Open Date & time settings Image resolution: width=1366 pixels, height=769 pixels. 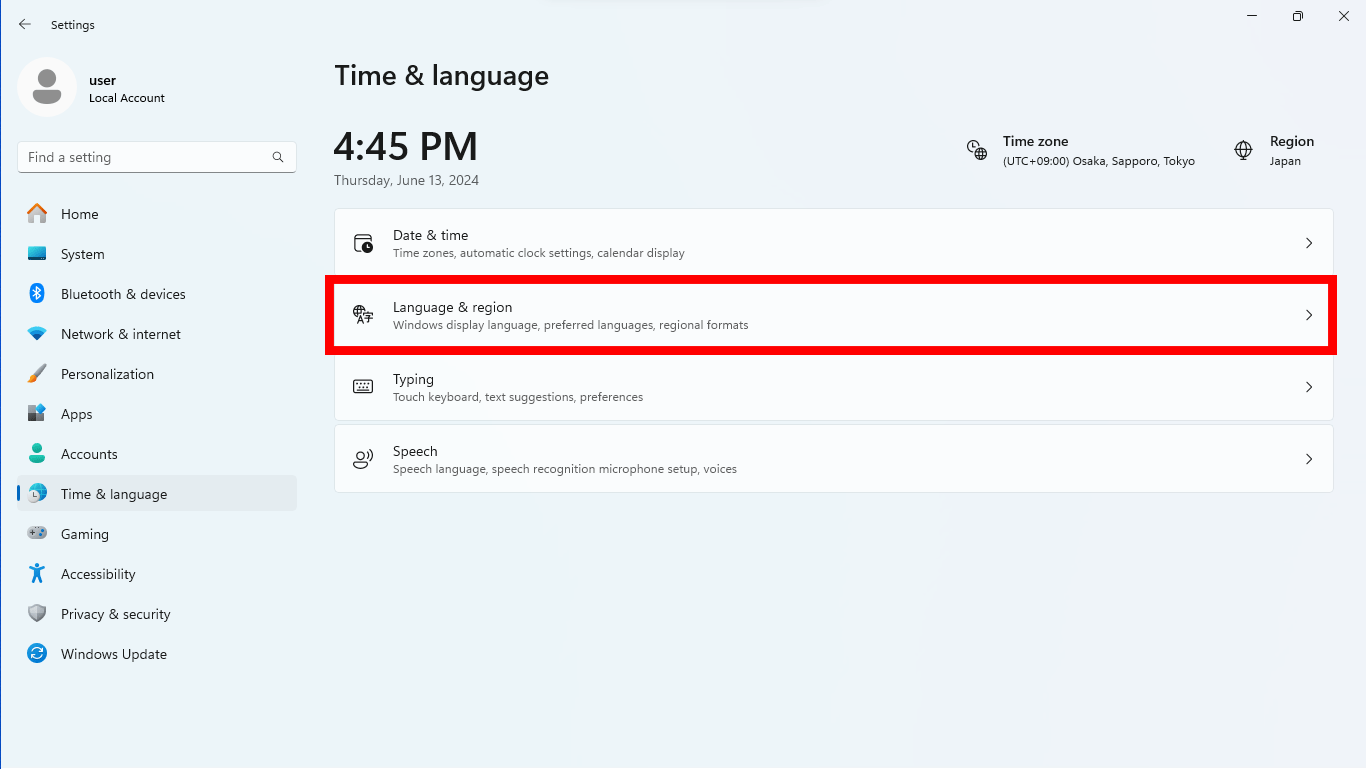tap(833, 242)
